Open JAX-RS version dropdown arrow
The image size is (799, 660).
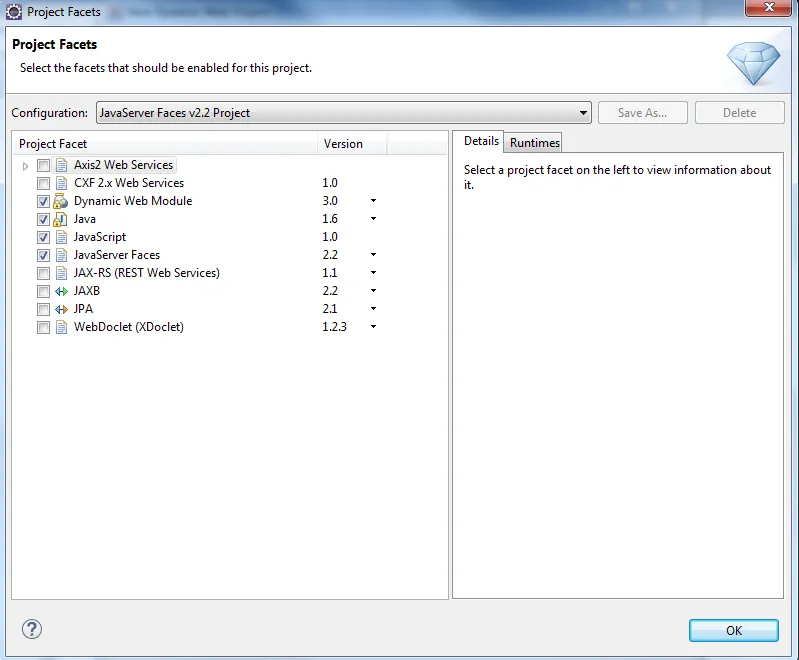[374, 273]
